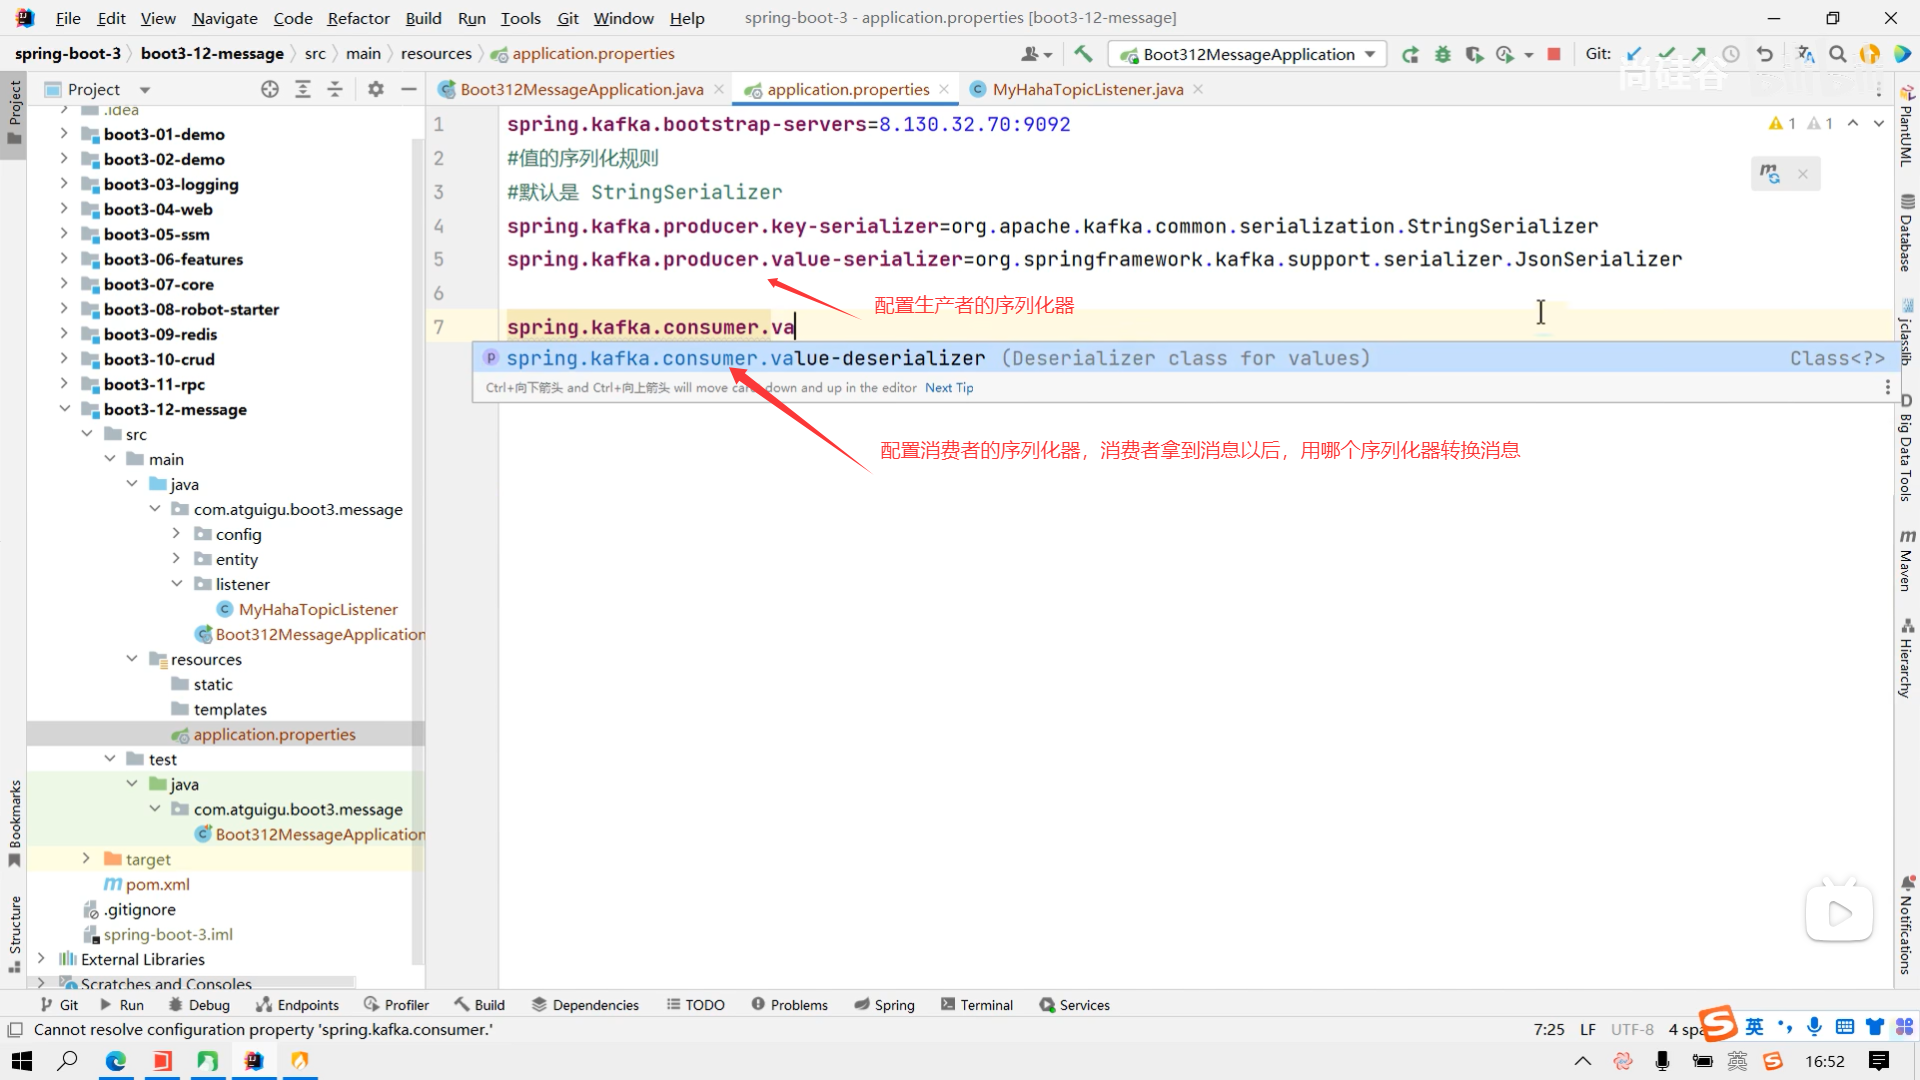
Task: Click the Select Opened File target icon
Action: [269, 89]
